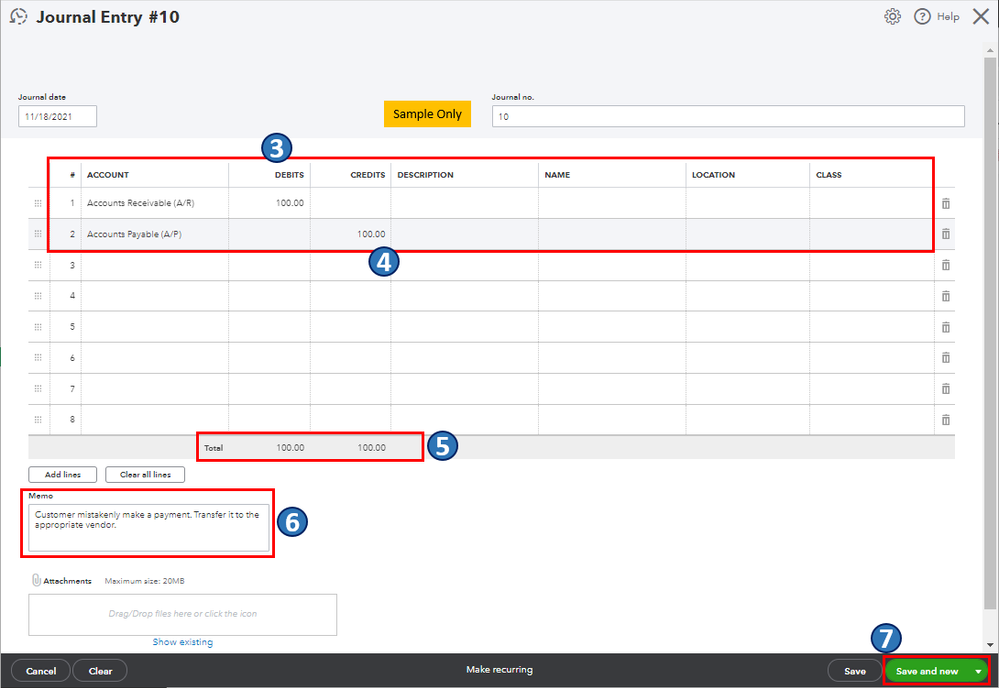Open the settings gear icon
The image size is (999, 688).
893,17
